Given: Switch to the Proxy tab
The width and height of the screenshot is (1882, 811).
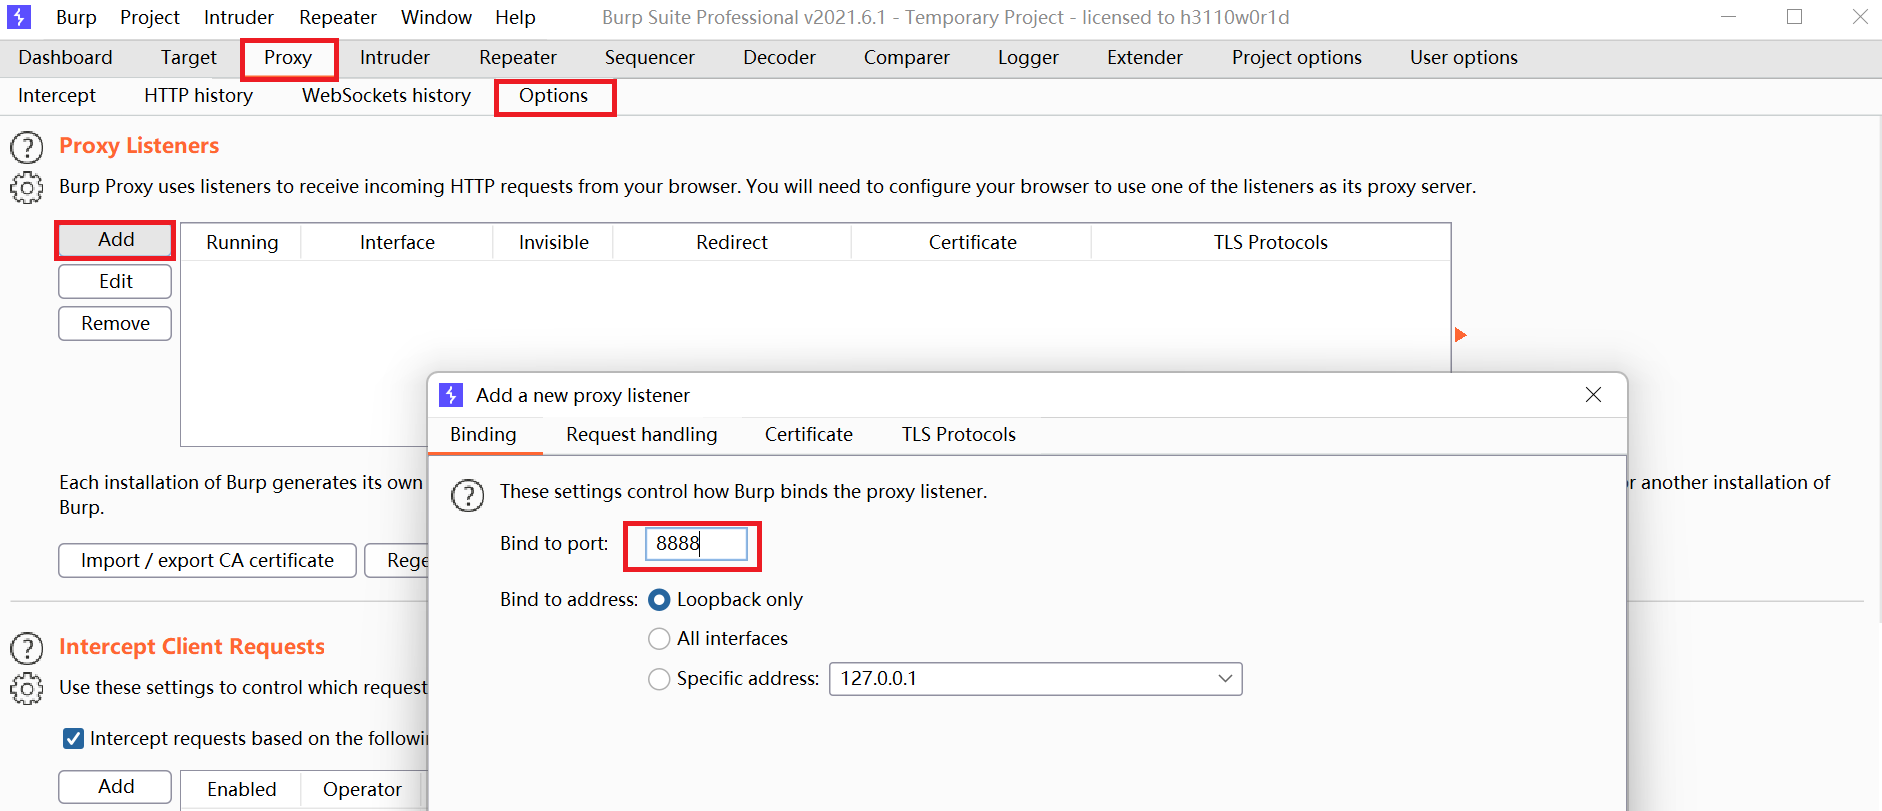Looking at the screenshot, I should 288,58.
